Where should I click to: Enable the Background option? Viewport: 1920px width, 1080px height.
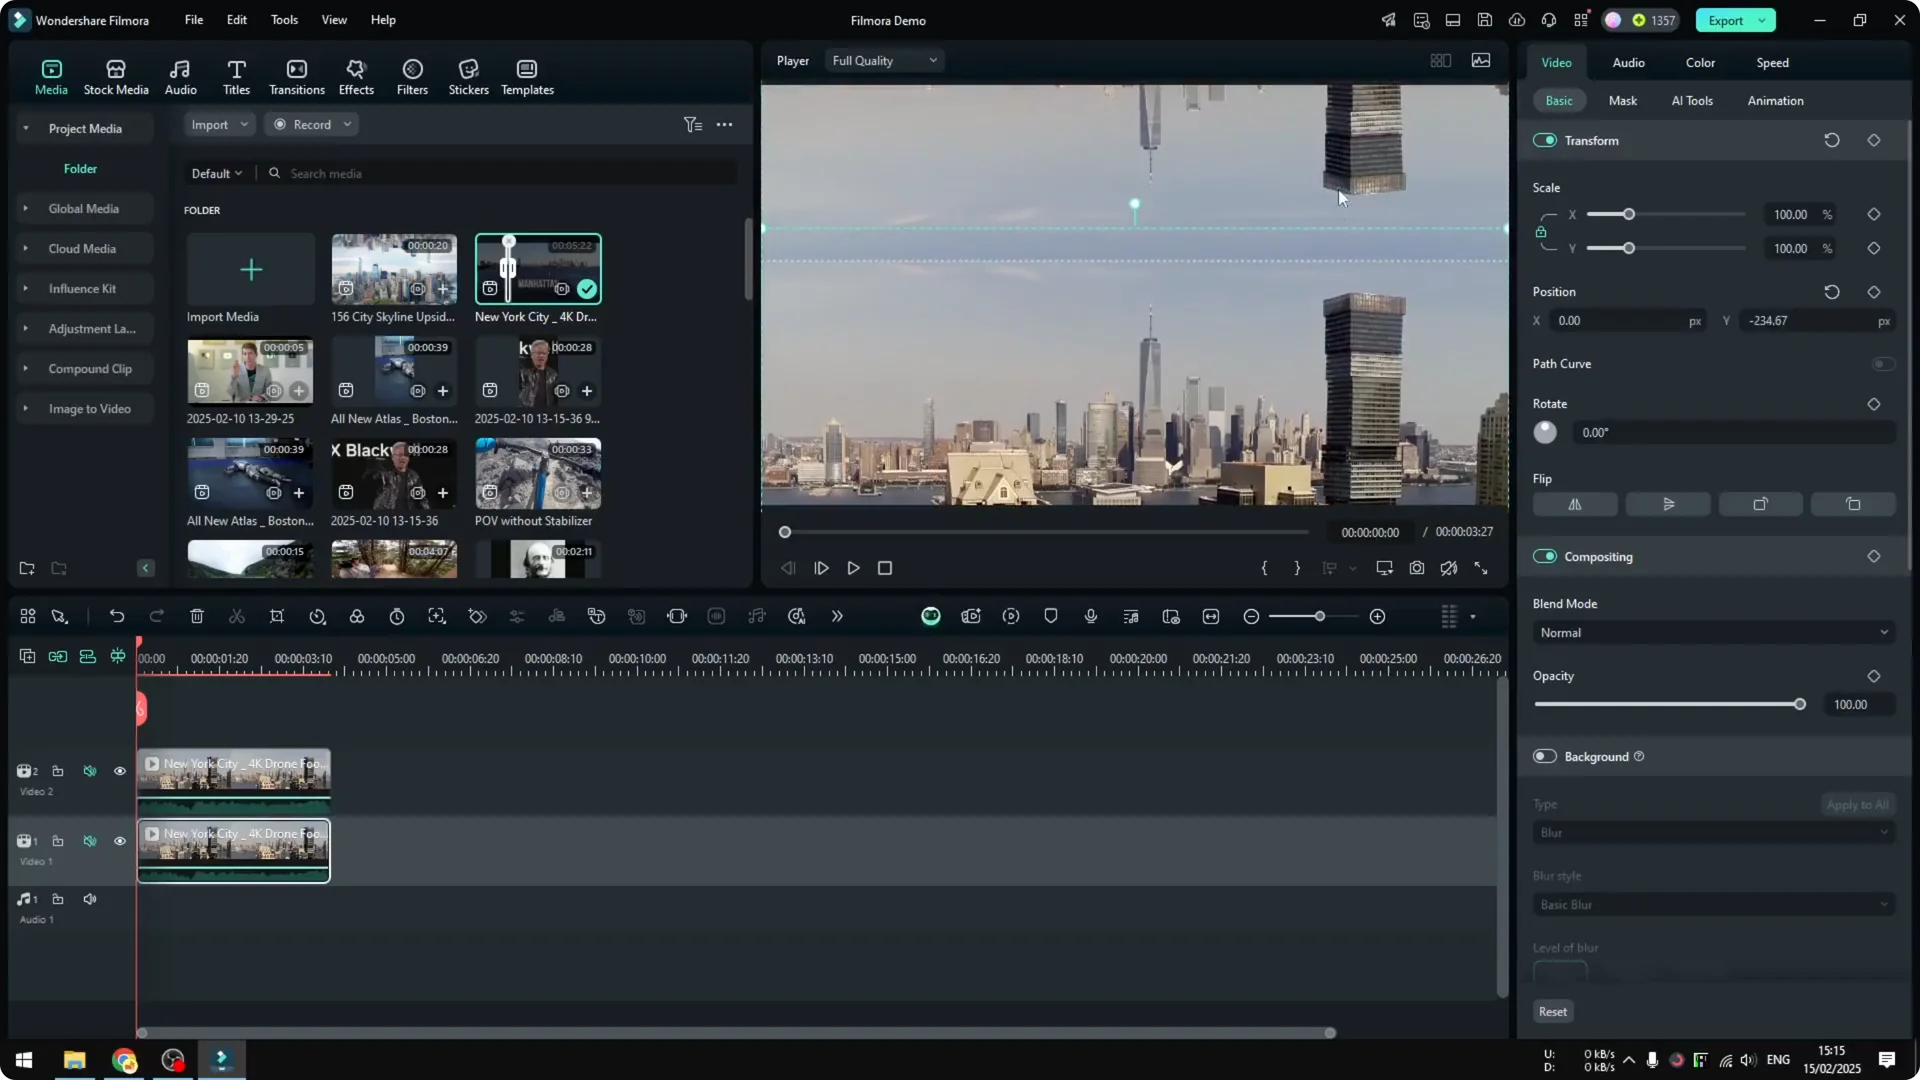[x=1543, y=756]
